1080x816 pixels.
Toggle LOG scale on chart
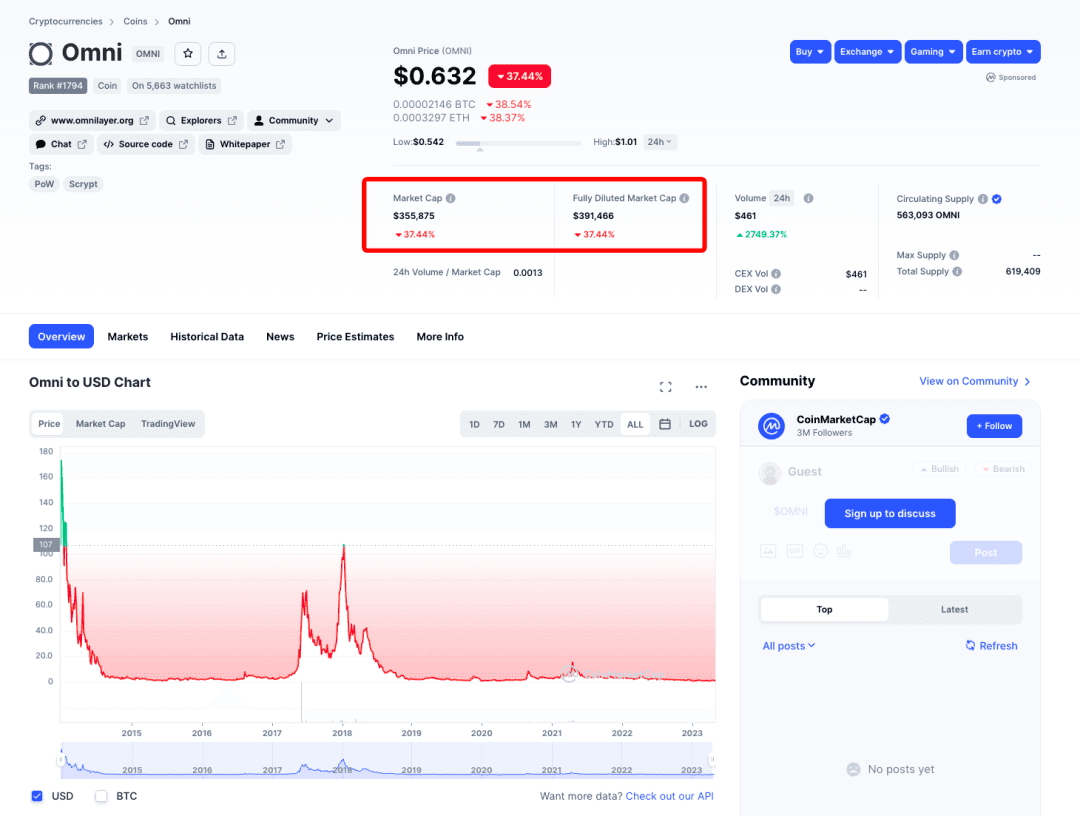coord(698,424)
